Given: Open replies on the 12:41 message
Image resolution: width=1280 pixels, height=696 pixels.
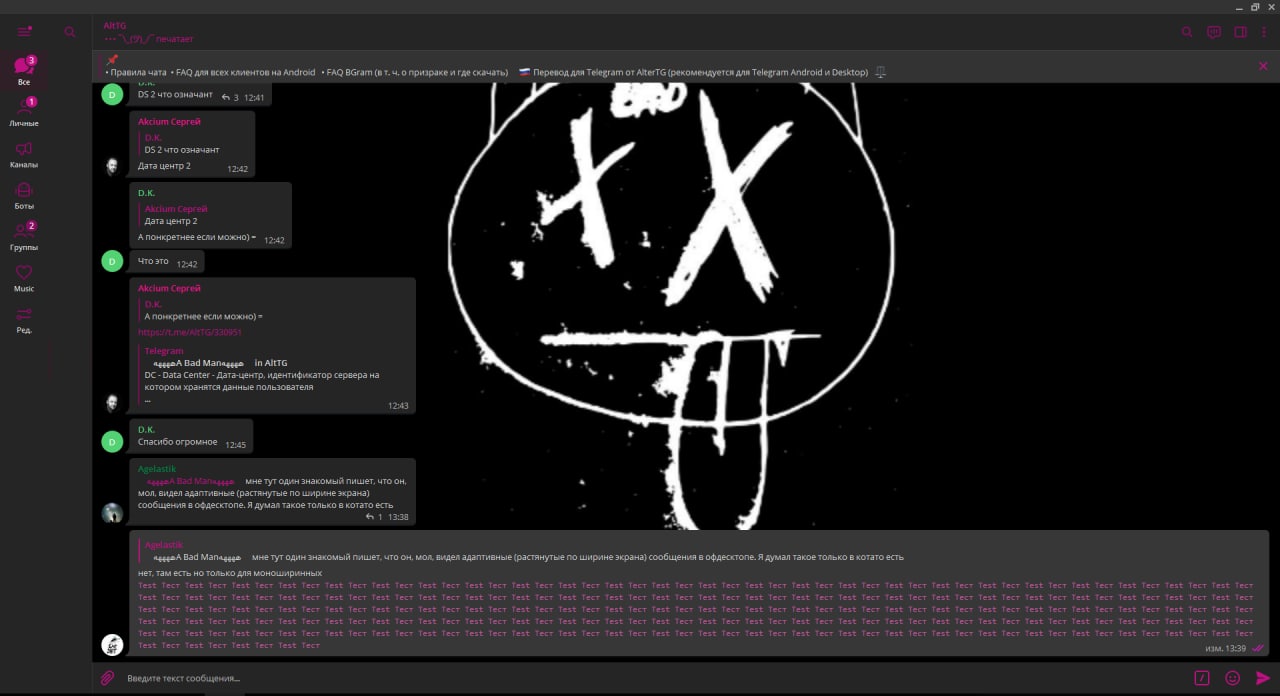Looking at the screenshot, I should (x=230, y=98).
